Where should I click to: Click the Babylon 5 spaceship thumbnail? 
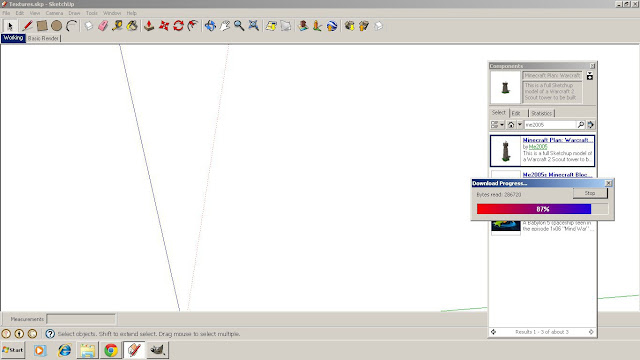pyautogui.click(x=506, y=226)
